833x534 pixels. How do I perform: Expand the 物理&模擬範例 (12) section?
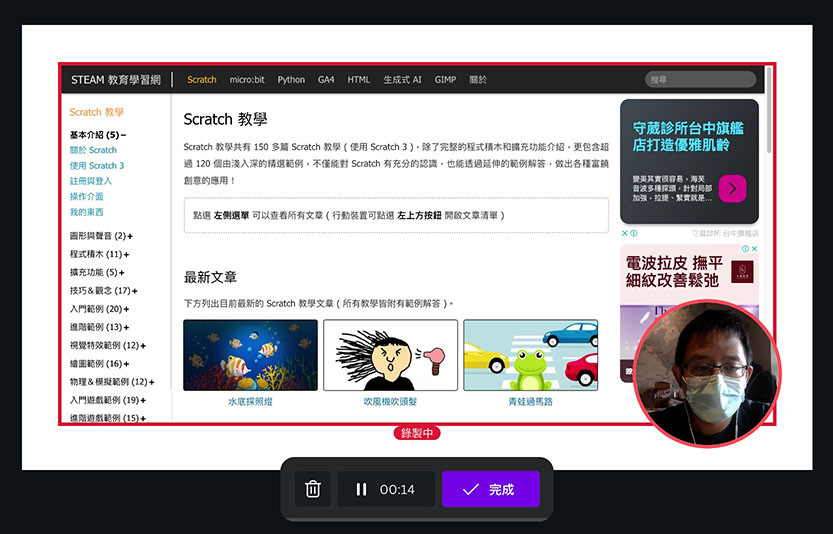(112, 382)
